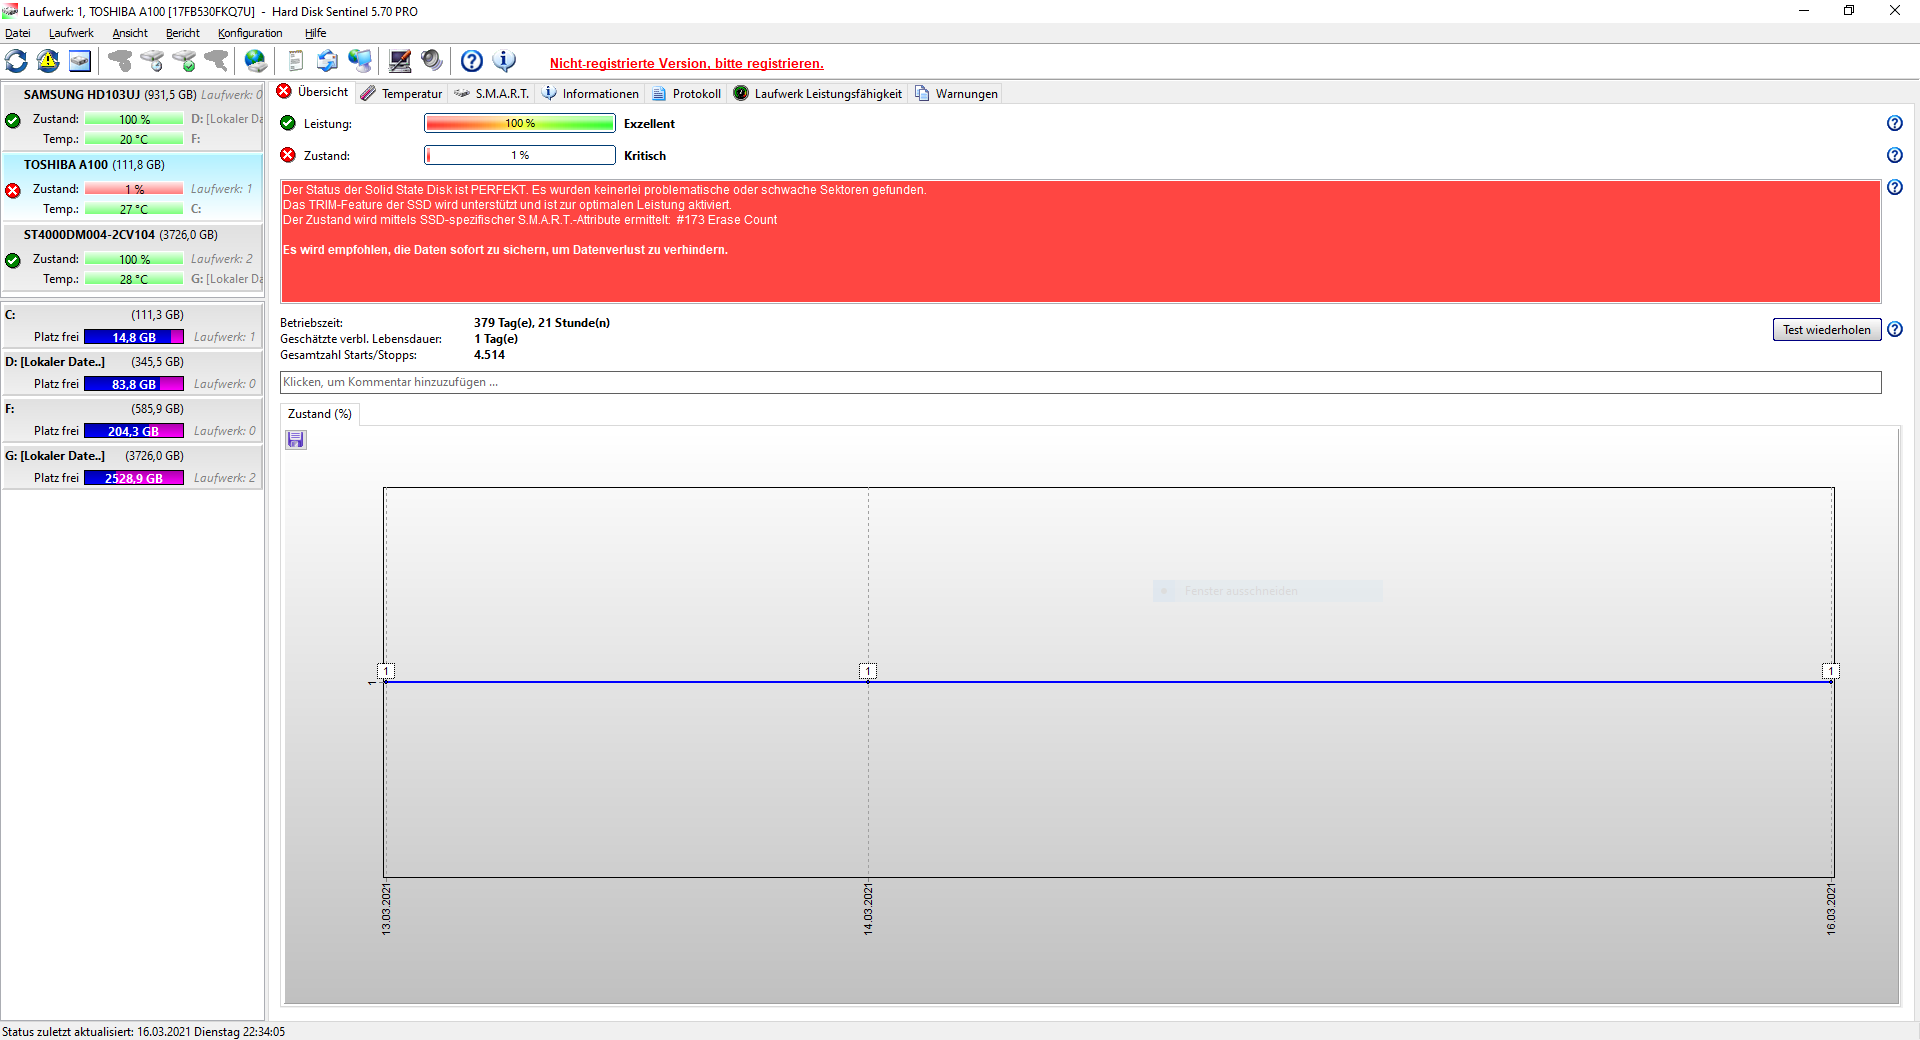The height and width of the screenshot is (1040, 1920).
Task: Click the info bubble toolbar icon
Action: (505, 61)
